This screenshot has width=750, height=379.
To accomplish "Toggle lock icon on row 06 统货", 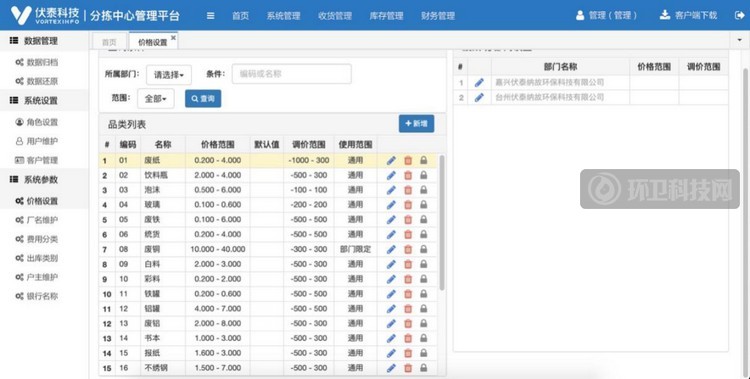I will pos(423,234).
